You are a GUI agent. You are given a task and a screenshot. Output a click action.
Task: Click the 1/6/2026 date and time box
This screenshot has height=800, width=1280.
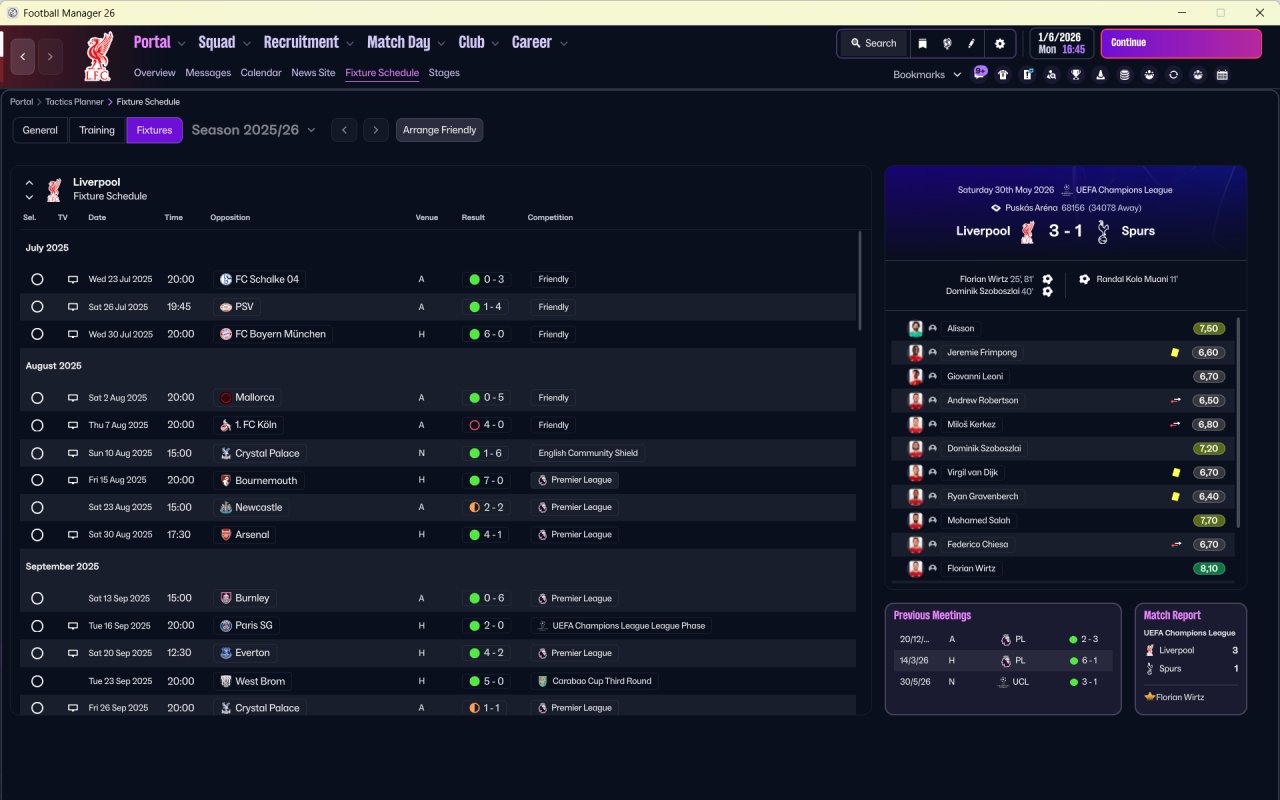tap(1062, 43)
